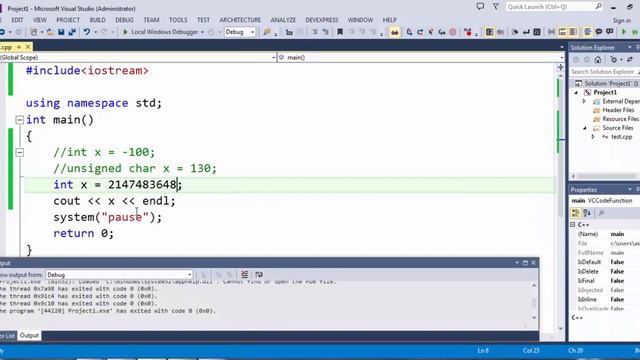Image resolution: width=640 pixels, height=360 pixels.
Task: Toggle bookmark icon in toolbar
Action: [x=340, y=32]
